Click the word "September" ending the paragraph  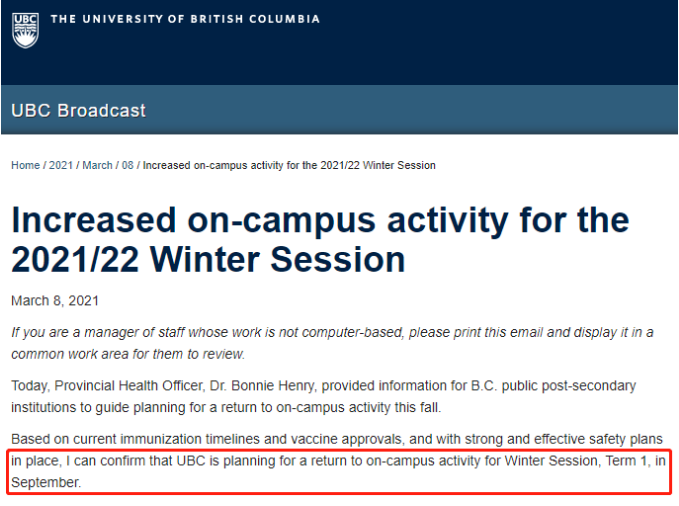[x=43, y=483]
